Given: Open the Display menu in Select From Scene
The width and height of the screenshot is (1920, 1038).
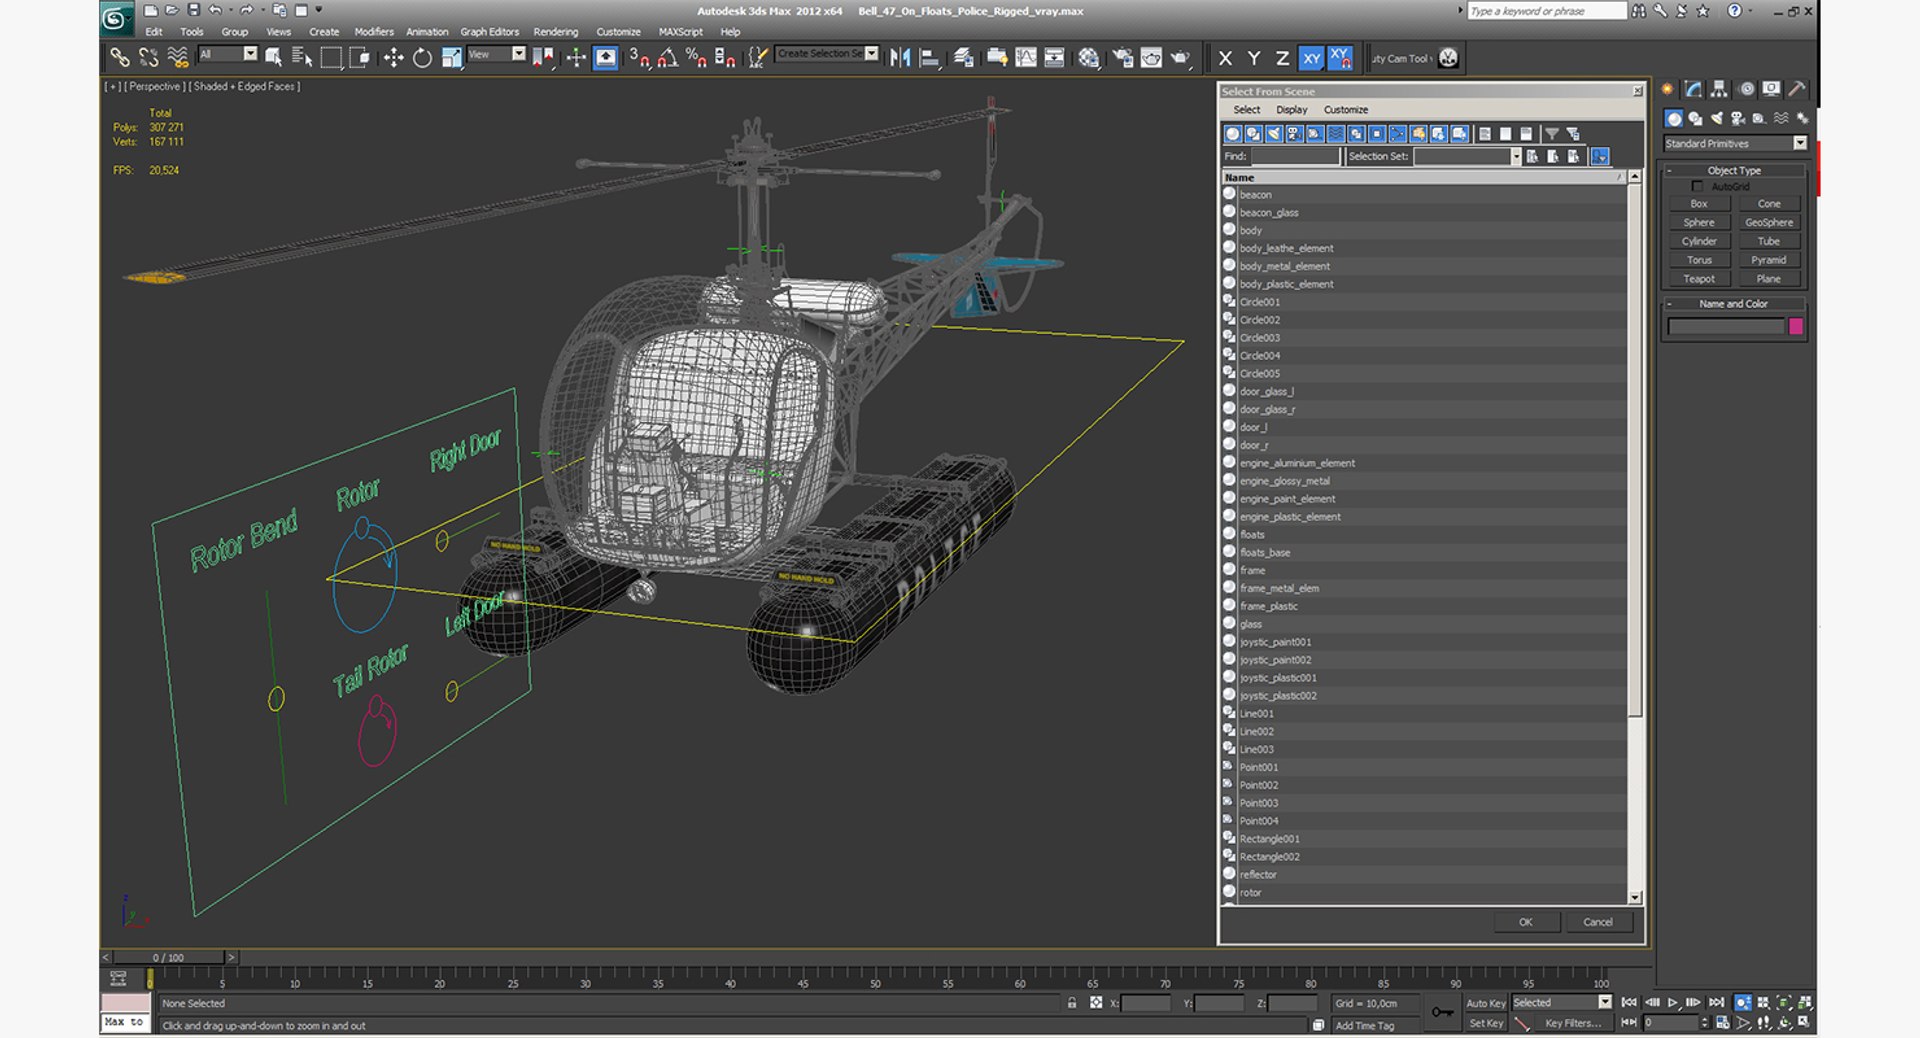Looking at the screenshot, I should coord(1291,110).
